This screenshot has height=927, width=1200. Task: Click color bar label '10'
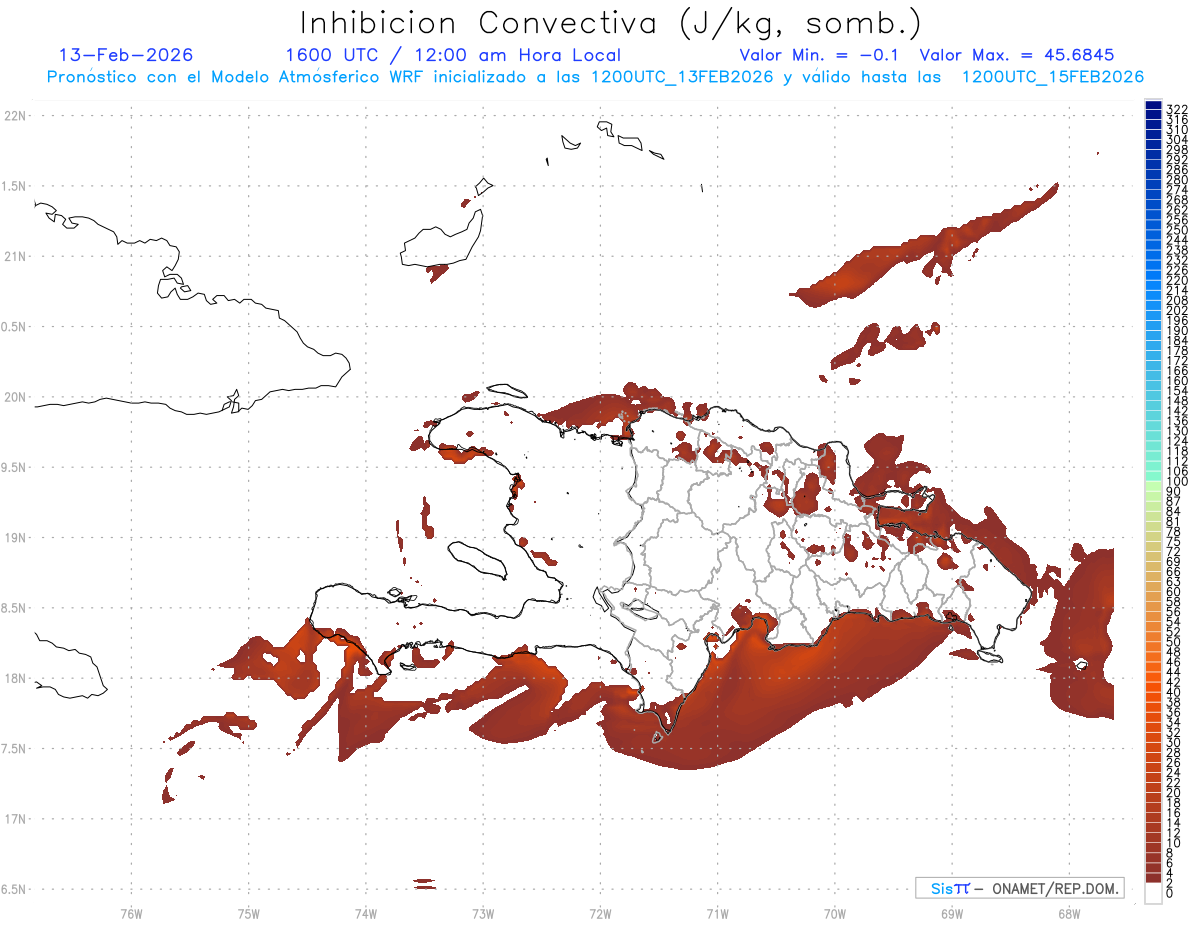coord(1174,843)
